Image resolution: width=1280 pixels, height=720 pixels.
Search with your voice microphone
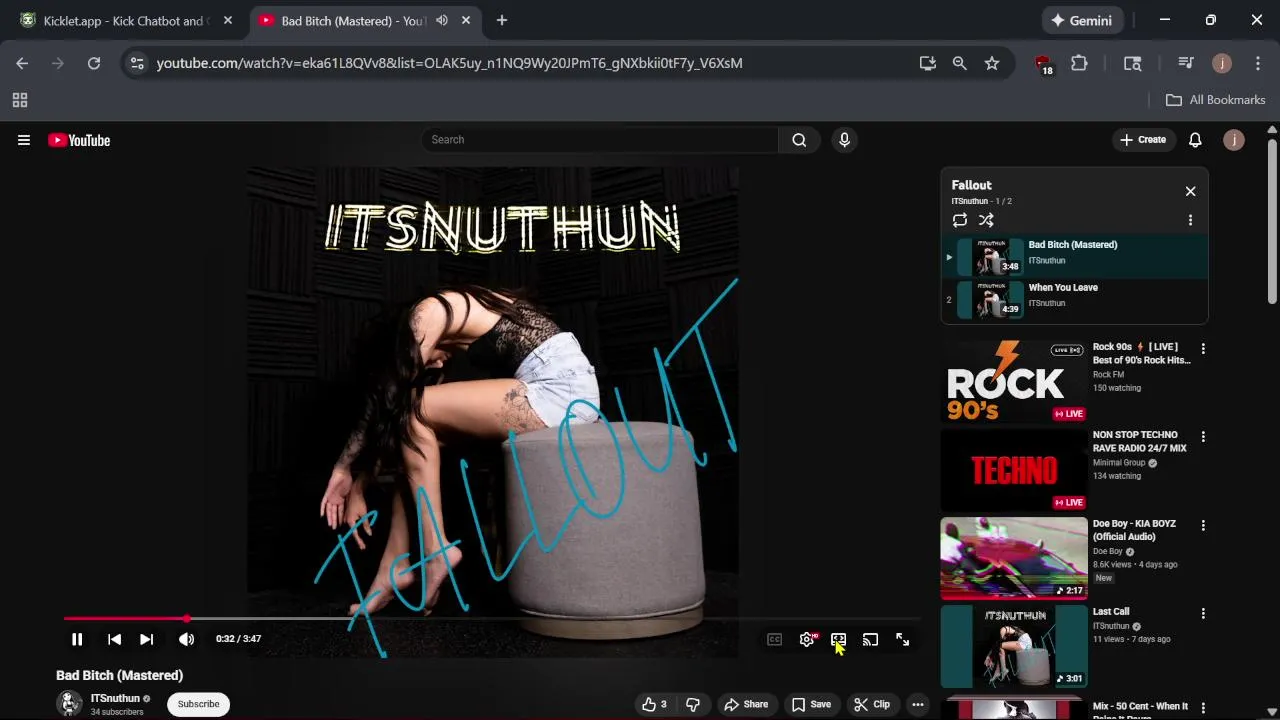pos(844,140)
